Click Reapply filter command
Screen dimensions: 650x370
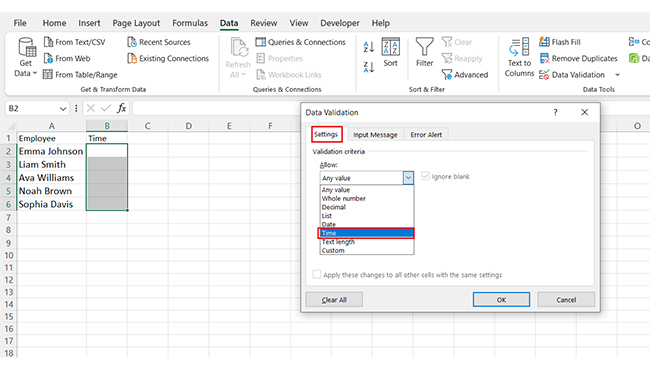pos(462,58)
